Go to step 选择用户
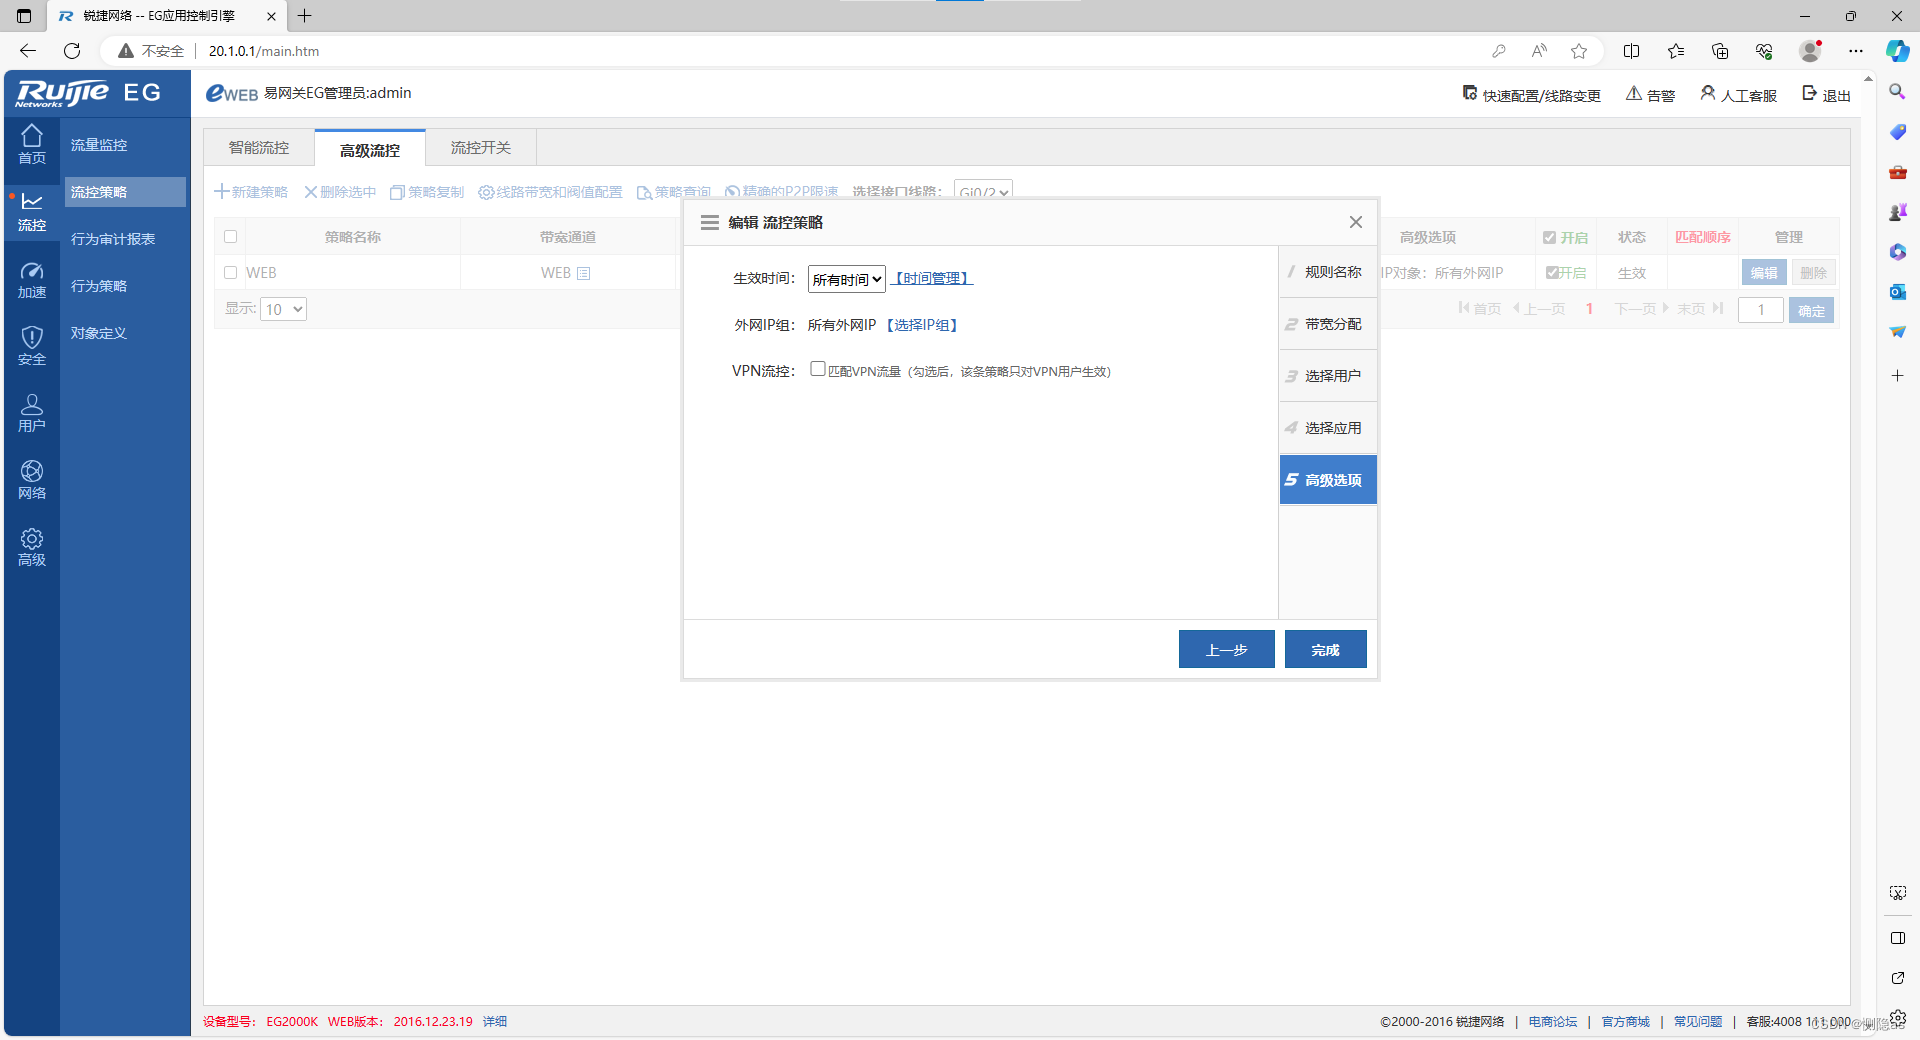1920x1040 pixels. (x=1328, y=376)
